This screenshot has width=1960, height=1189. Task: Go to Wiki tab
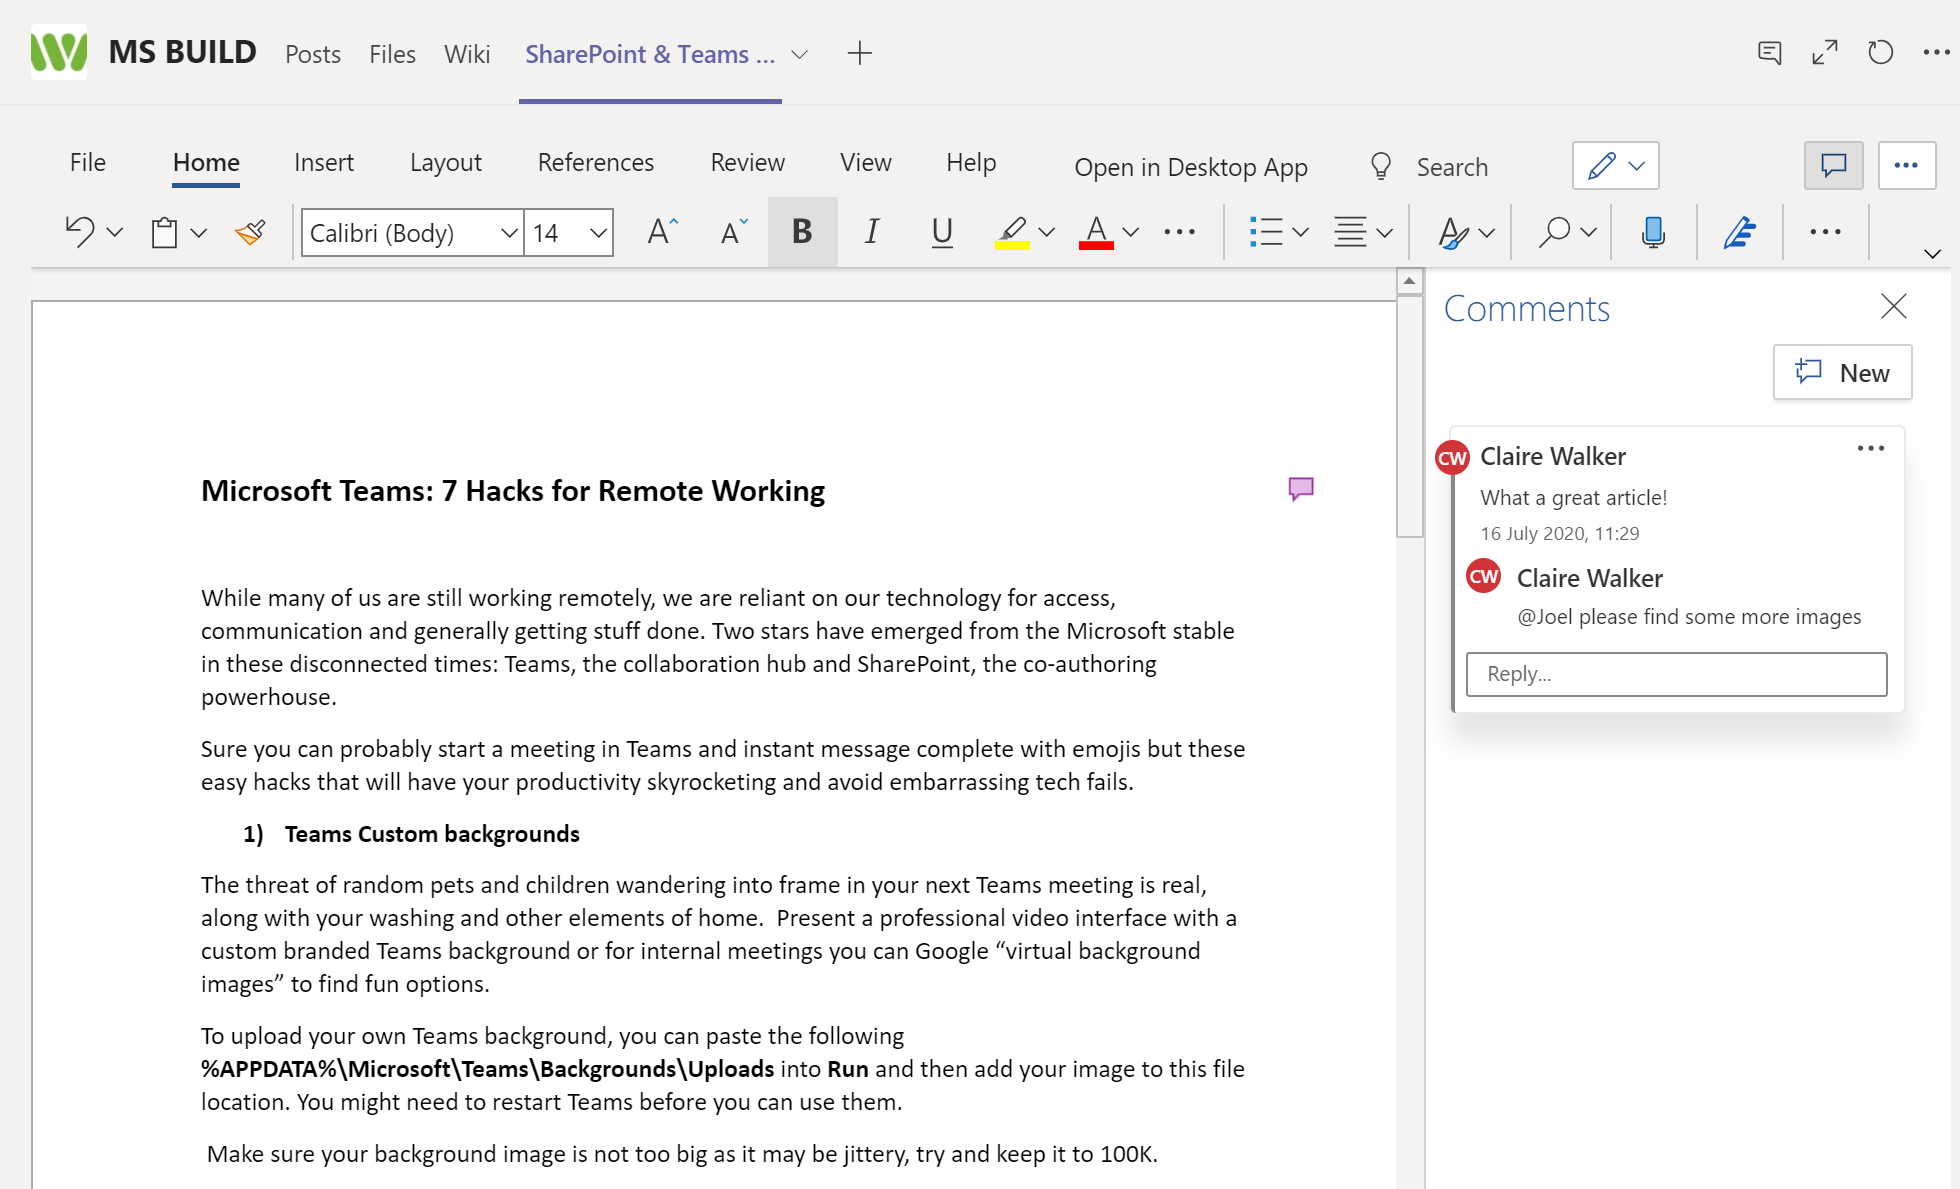click(467, 54)
